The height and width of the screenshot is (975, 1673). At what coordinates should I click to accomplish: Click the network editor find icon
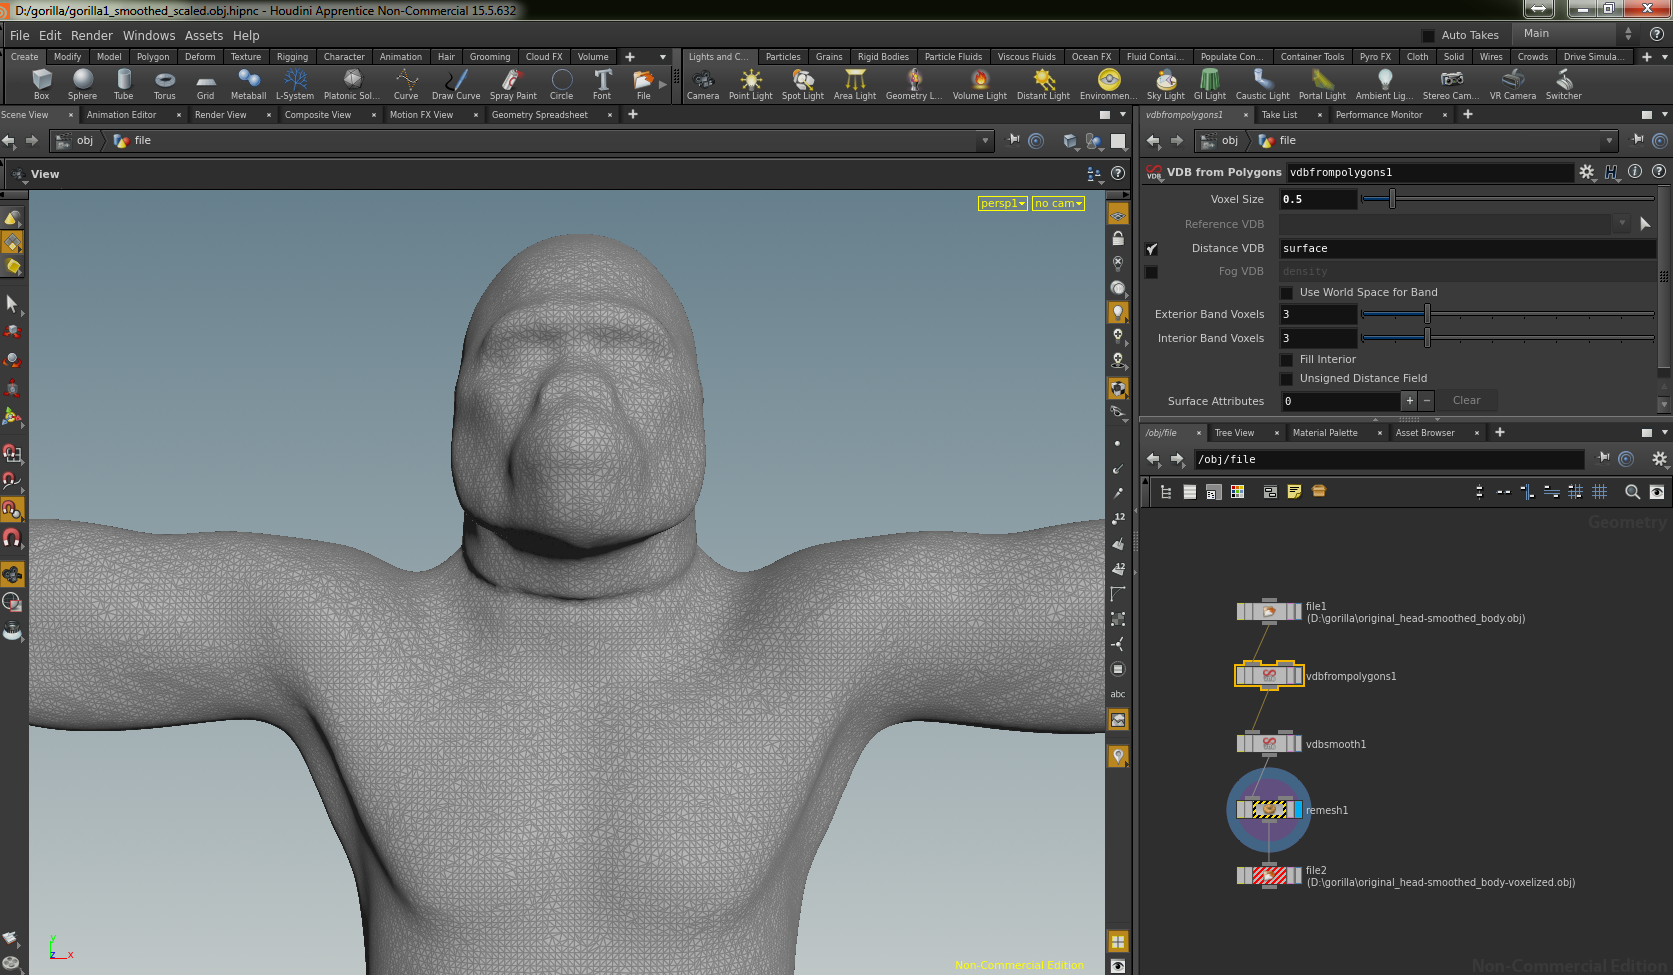pos(1632,491)
